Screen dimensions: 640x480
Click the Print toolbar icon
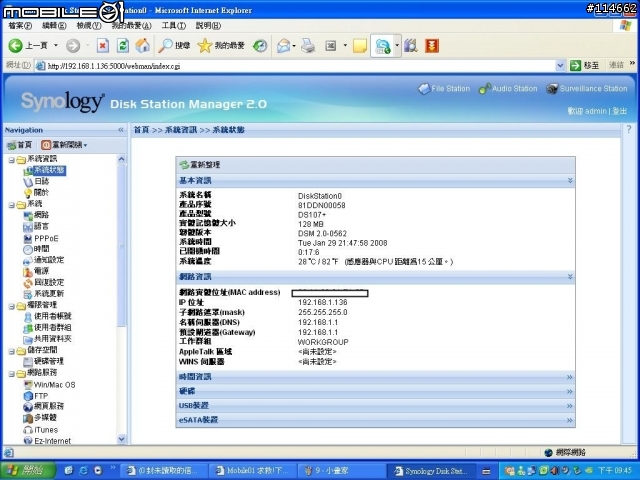[308, 45]
